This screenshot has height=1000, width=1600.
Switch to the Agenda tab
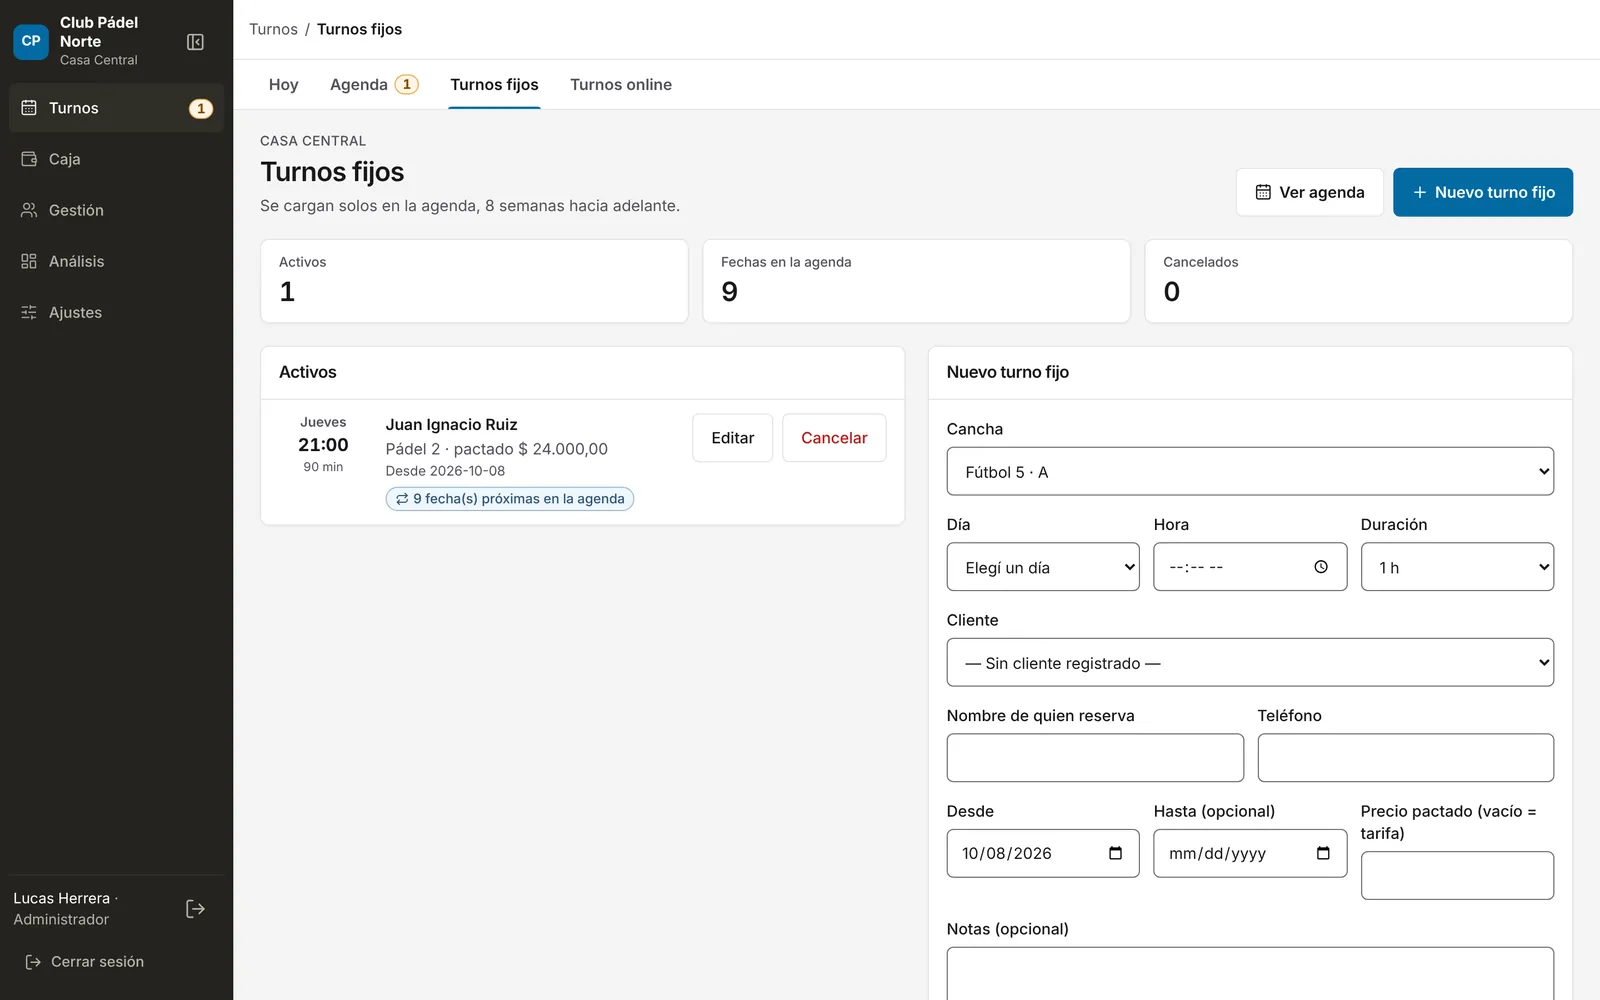(374, 85)
